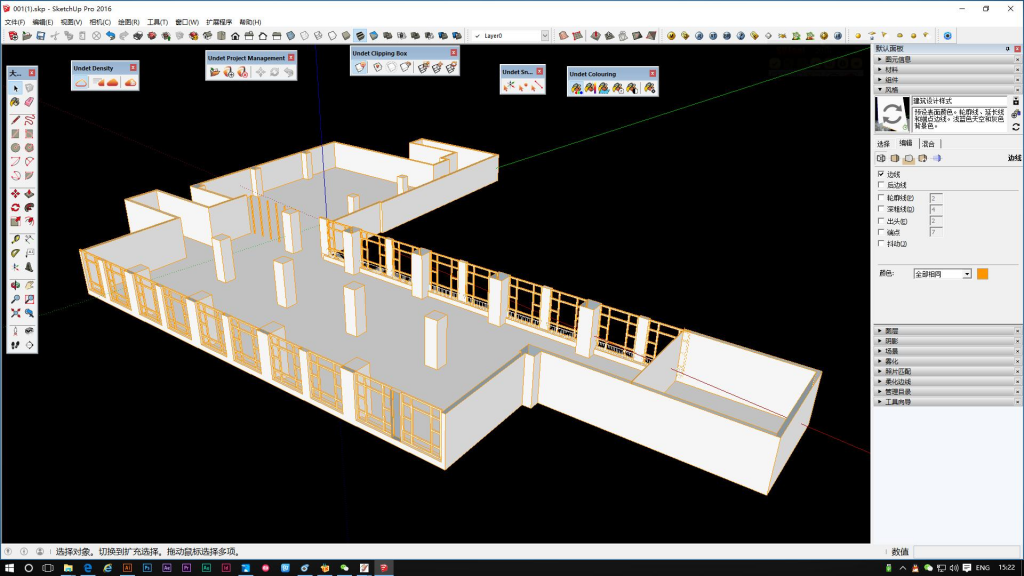Toggle the 深粗线 depth cue checkbox
The width and height of the screenshot is (1024, 576).
881,209
